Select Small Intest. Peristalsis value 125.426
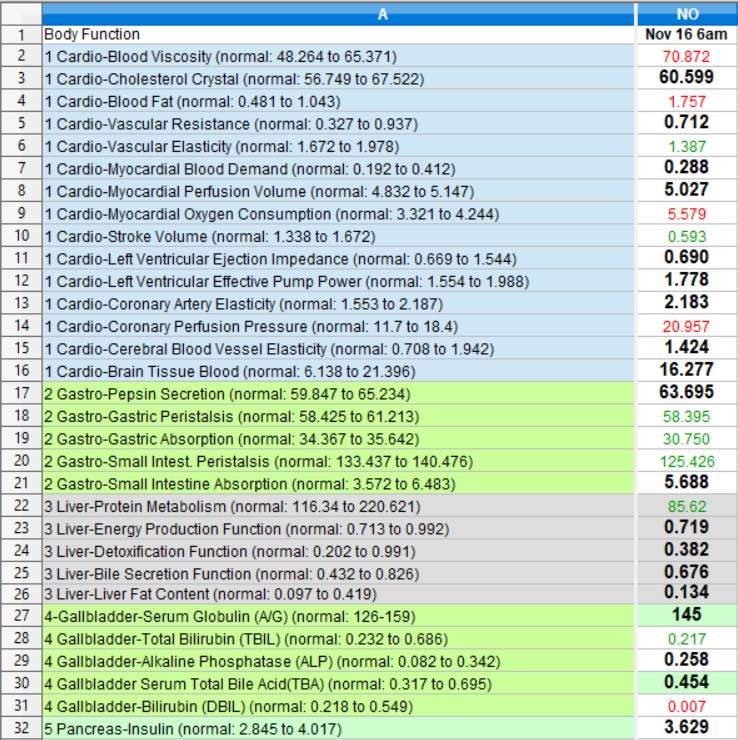 tap(685, 460)
